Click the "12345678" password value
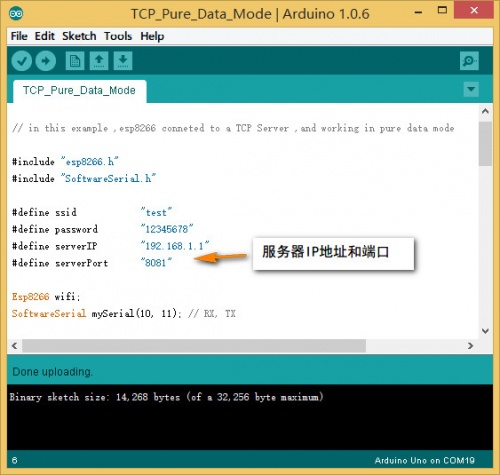The height and width of the screenshot is (475, 500). pos(167,229)
